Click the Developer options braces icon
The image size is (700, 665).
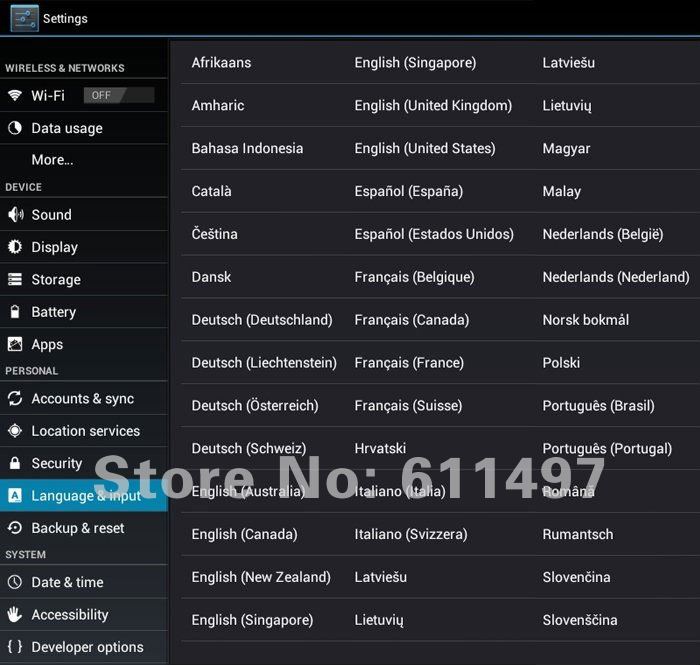pyautogui.click(x=15, y=647)
